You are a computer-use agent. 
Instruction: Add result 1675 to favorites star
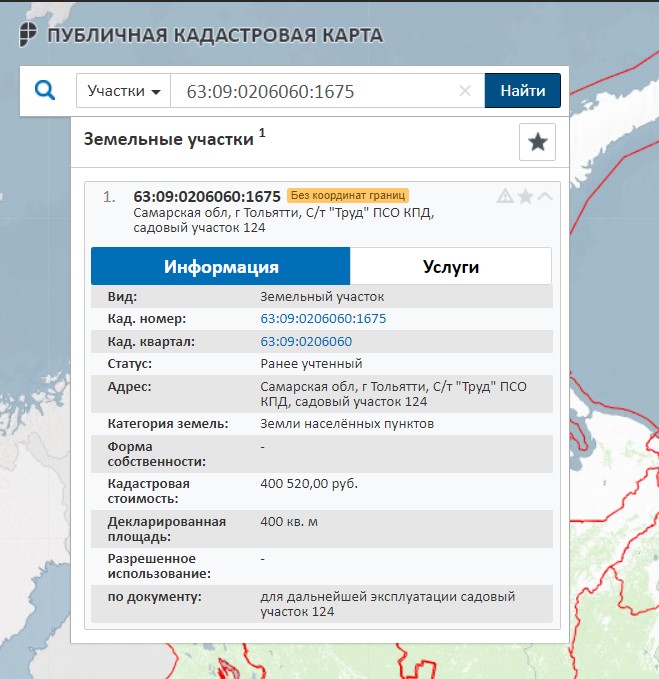[525, 196]
